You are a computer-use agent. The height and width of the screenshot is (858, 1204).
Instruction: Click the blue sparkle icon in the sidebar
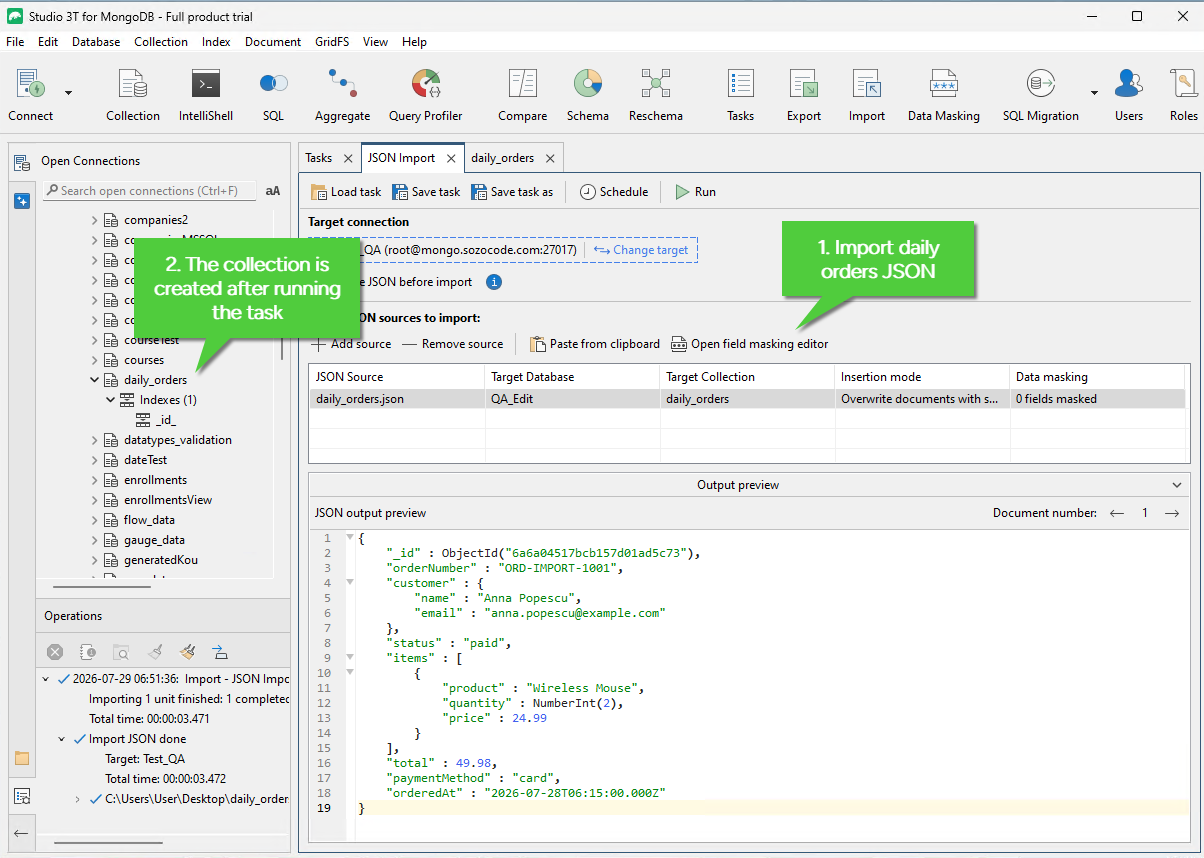[x=22, y=201]
